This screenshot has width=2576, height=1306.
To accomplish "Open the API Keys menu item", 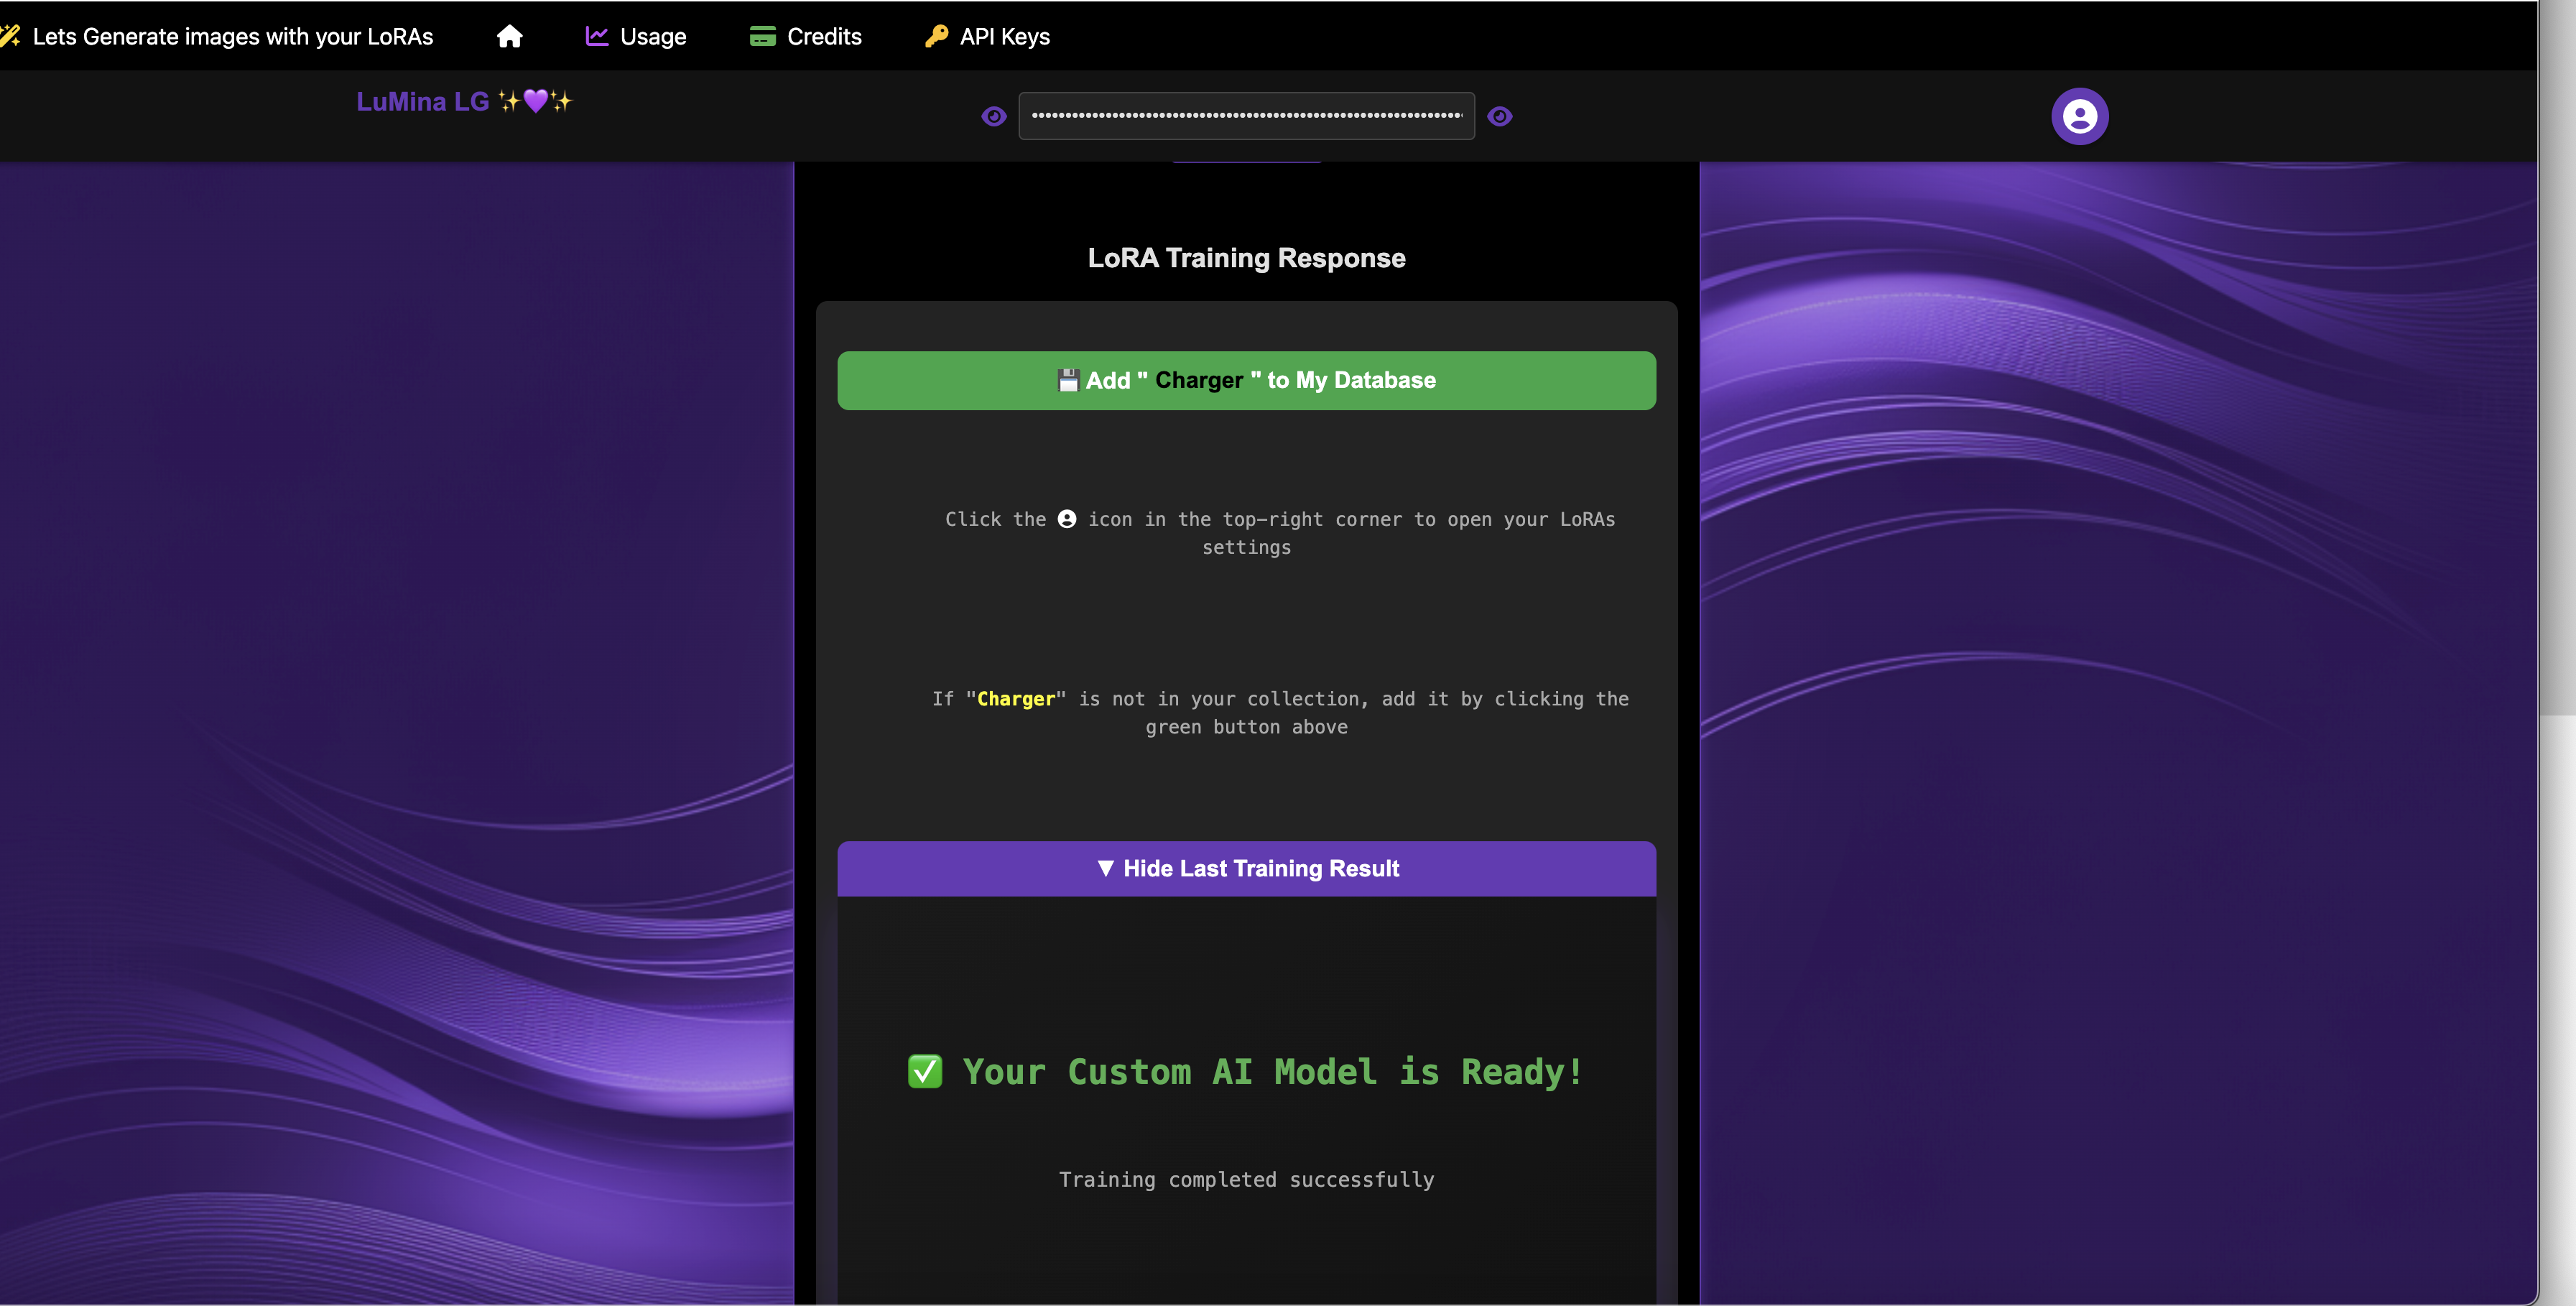I will [1004, 36].
